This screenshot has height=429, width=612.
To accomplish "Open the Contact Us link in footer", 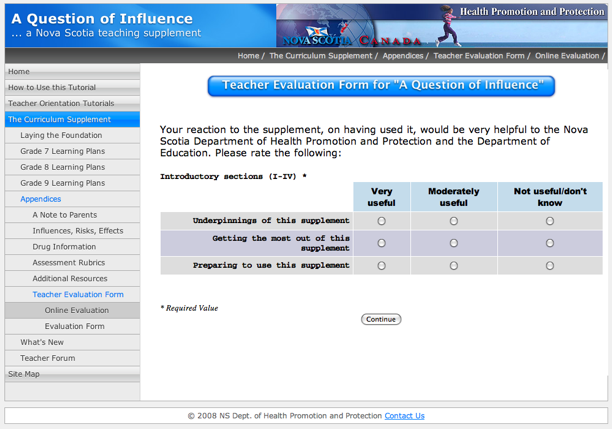I will click(x=404, y=416).
